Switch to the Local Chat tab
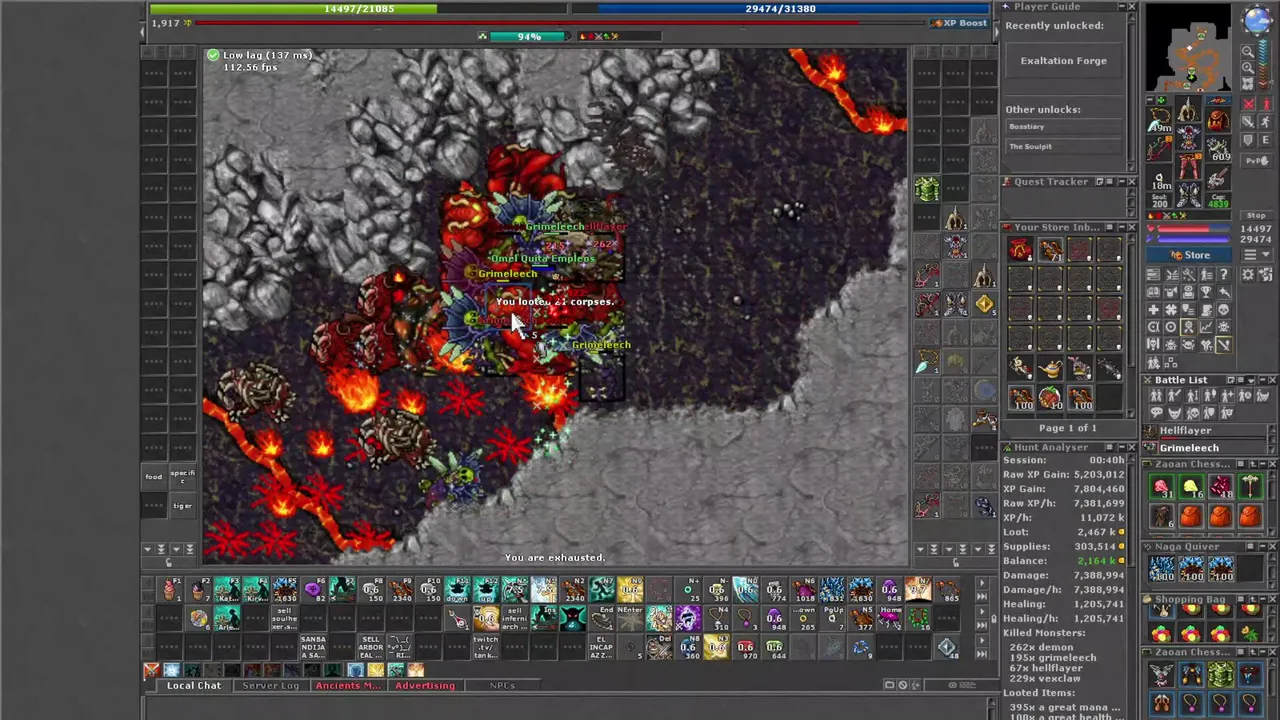 [194, 685]
